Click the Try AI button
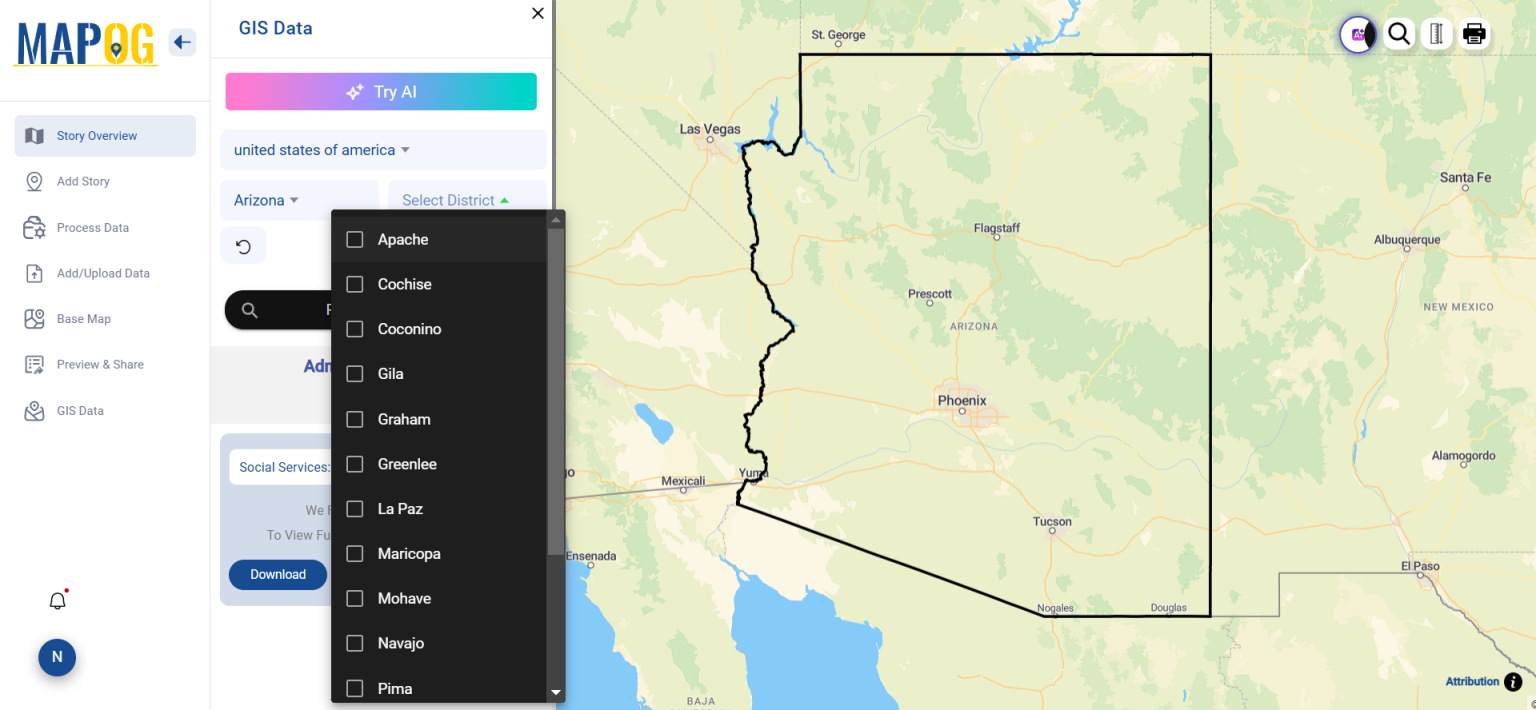Screen dimensions: 1536x710 (x=381, y=90)
